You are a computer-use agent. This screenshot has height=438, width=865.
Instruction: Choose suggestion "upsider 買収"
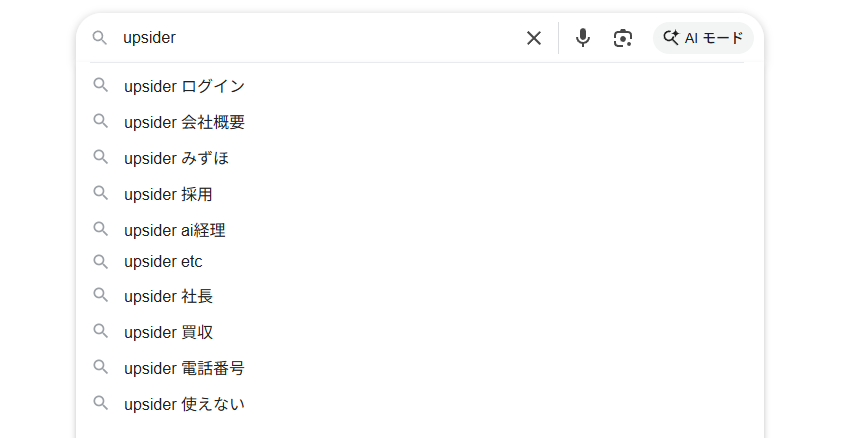tap(168, 332)
